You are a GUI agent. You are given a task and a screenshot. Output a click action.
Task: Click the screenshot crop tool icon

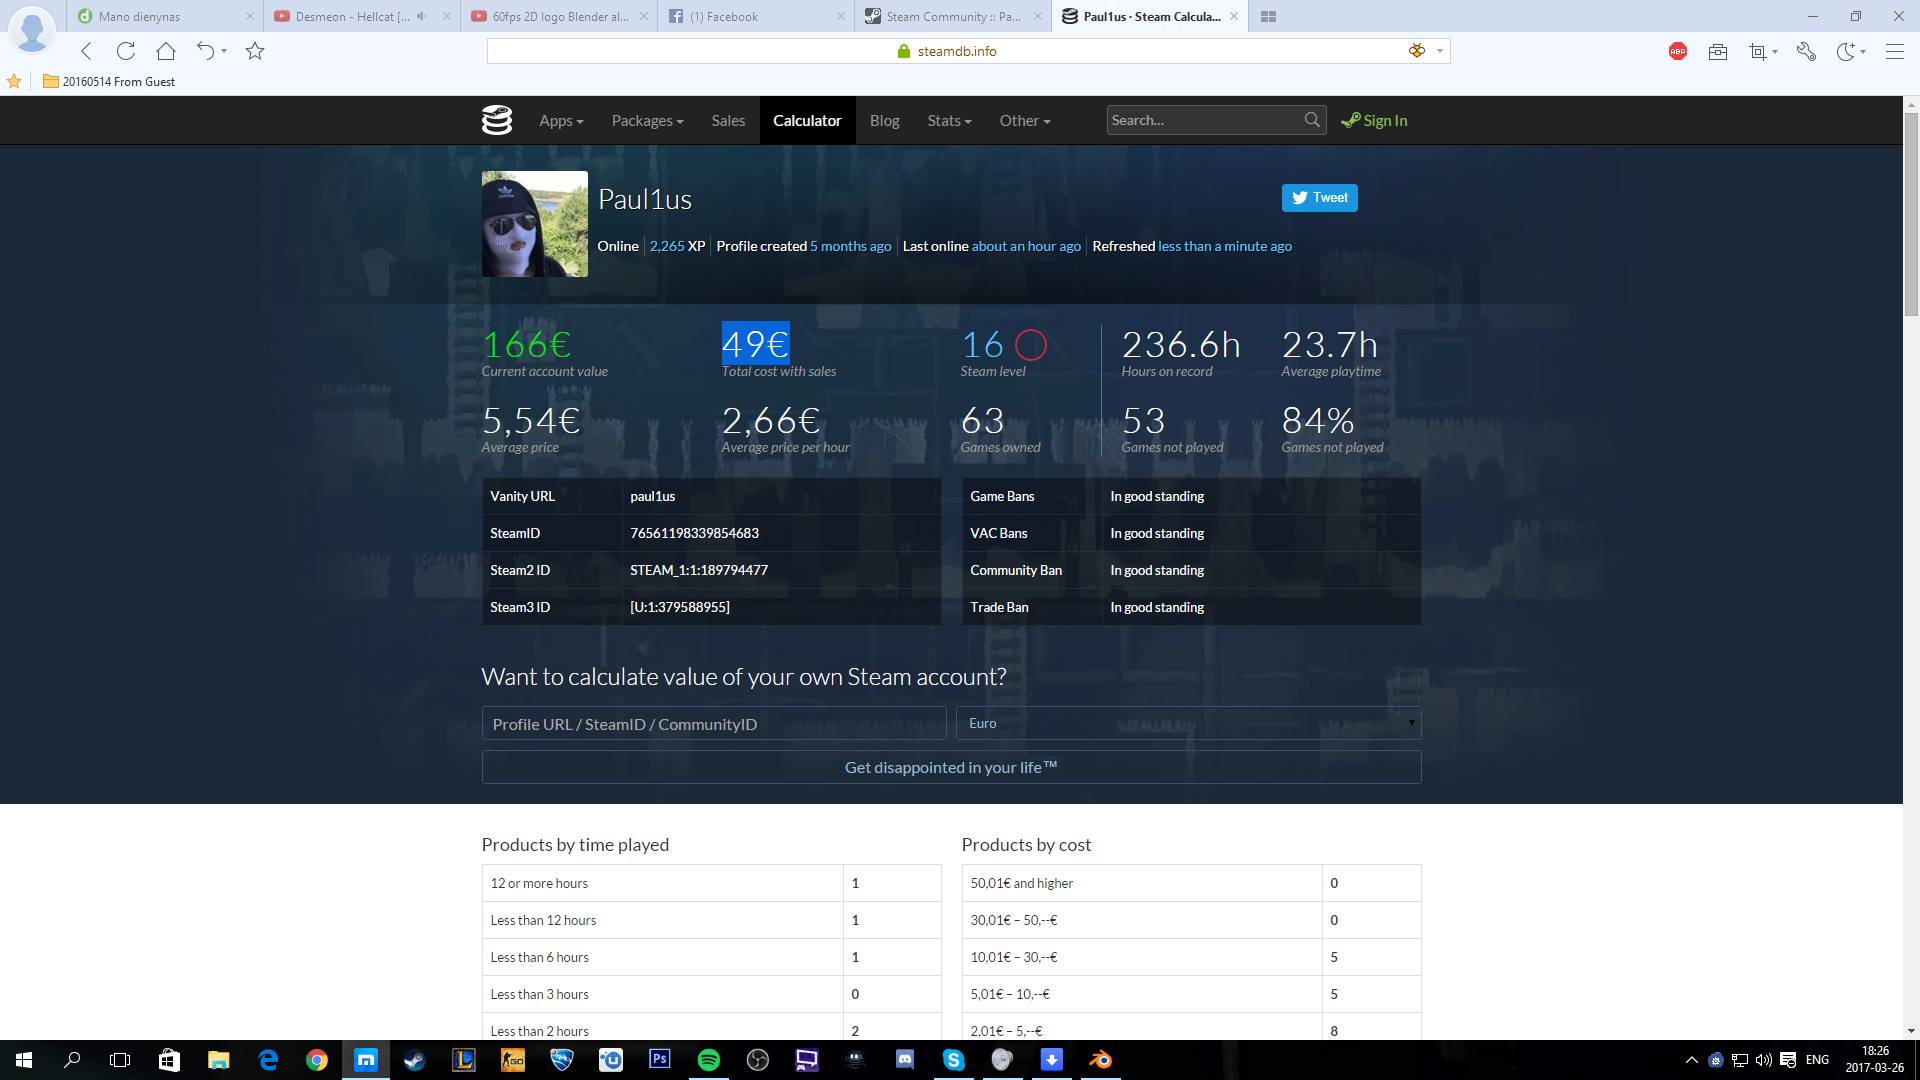click(1757, 51)
